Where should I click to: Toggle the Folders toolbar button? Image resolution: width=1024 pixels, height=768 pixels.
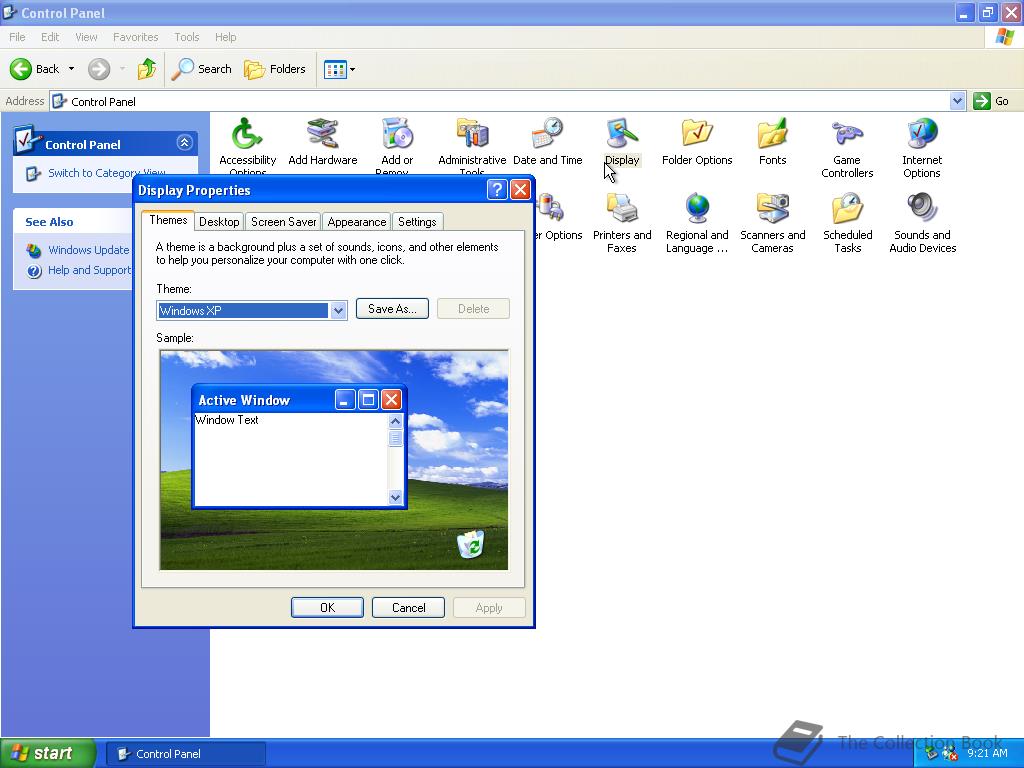pos(274,69)
